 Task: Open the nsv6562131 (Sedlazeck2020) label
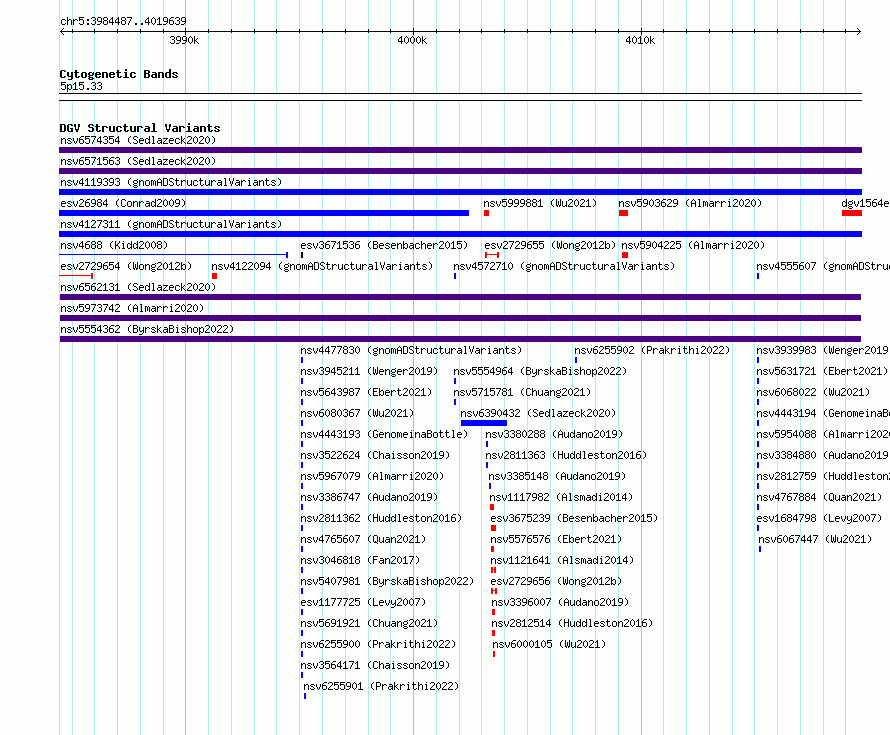tap(138, 287)
